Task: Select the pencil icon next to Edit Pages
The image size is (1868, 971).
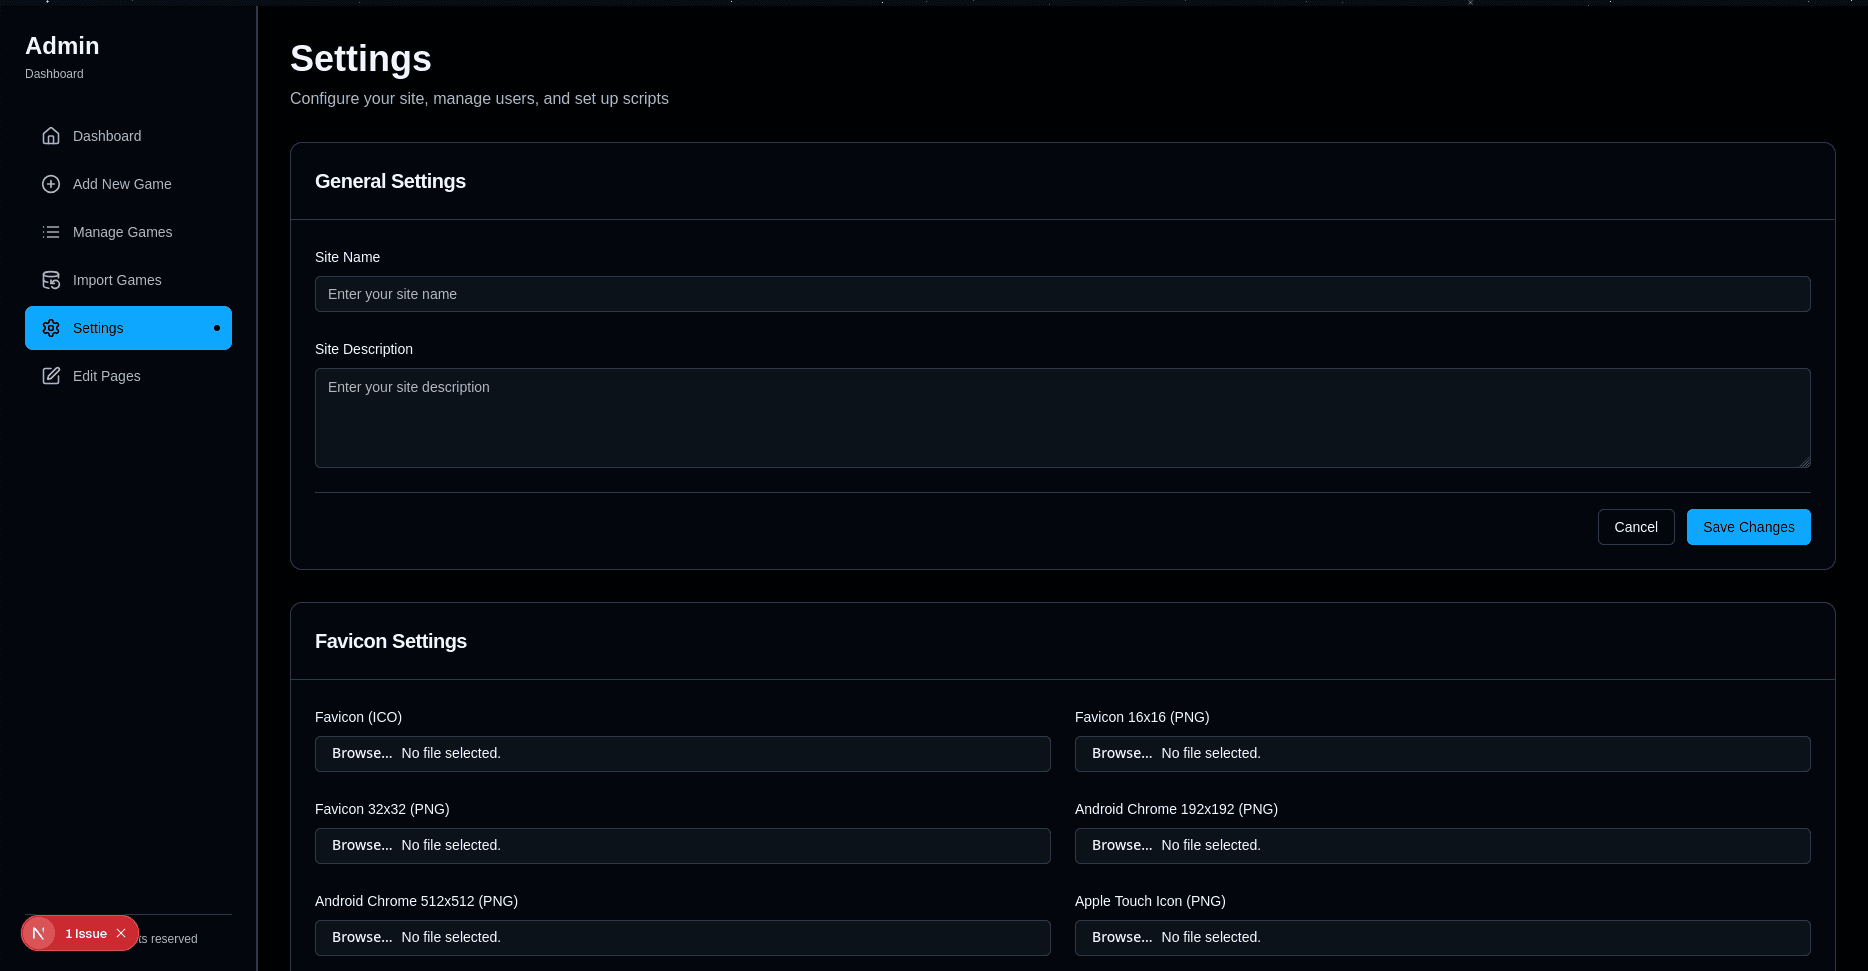Action: [x=51, y=375]
